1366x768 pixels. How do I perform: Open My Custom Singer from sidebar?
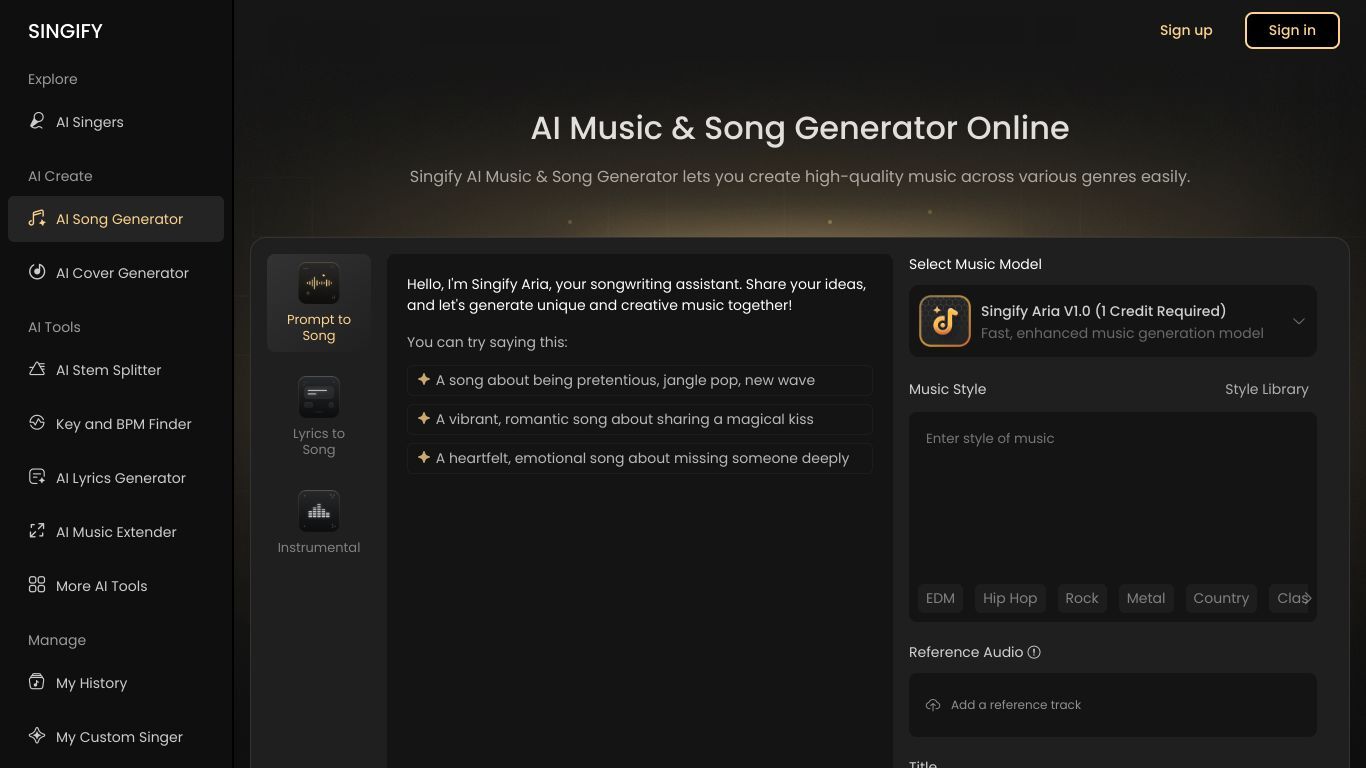click(116, 737)
